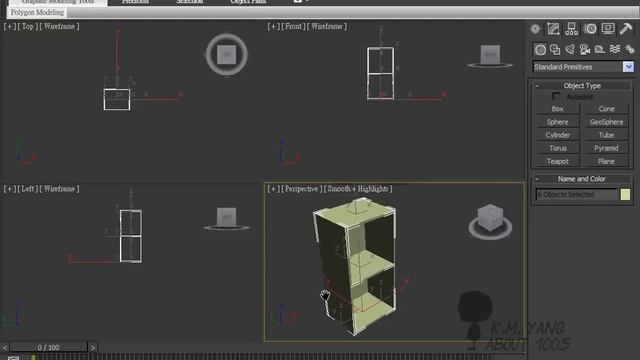Open the [Left] view label menu
Viewport: 640px width, 360px height.
click(x=28, y=189)
